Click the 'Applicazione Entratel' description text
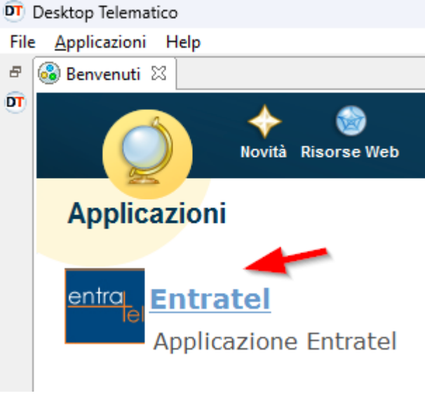Screen dimensions: 425x398 [x=275, y=342]
